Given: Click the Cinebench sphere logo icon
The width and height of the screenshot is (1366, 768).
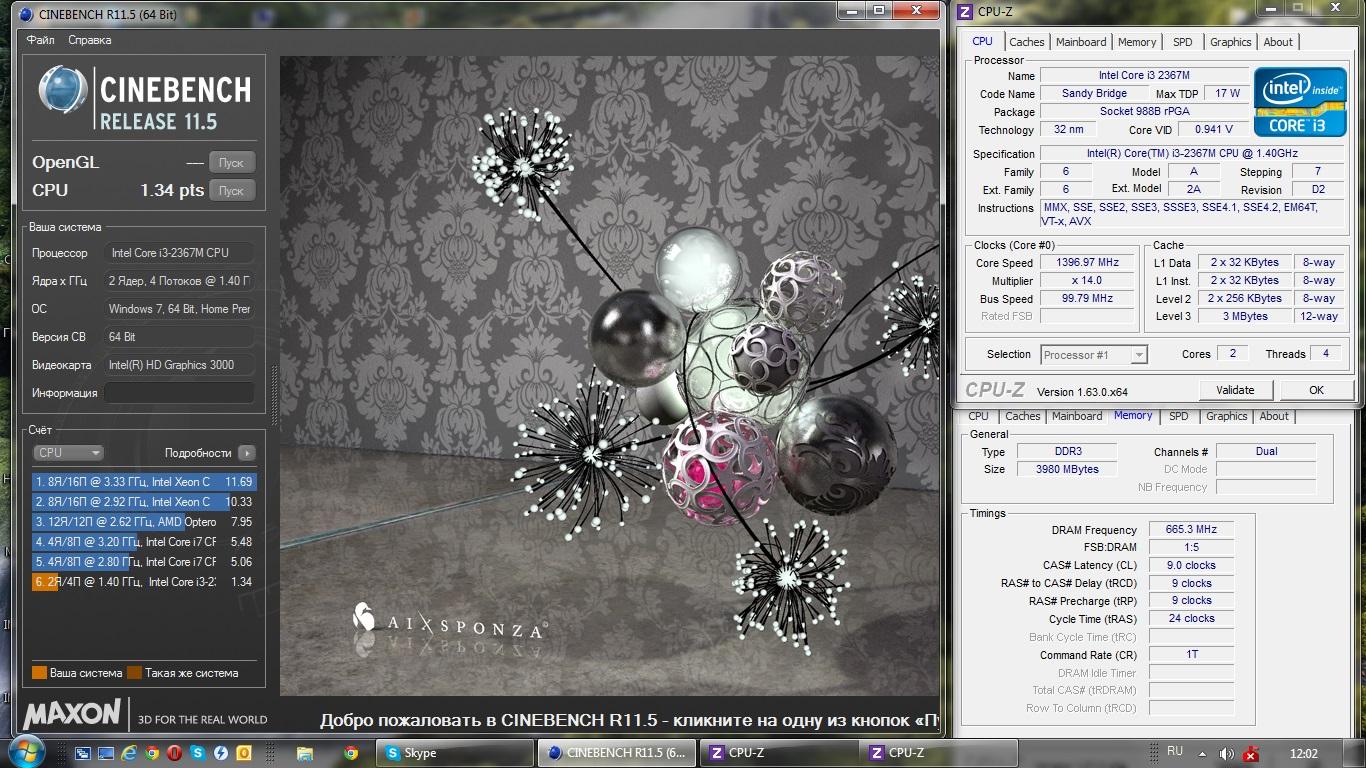Looking at the screenshot, I should coord(64,91).
